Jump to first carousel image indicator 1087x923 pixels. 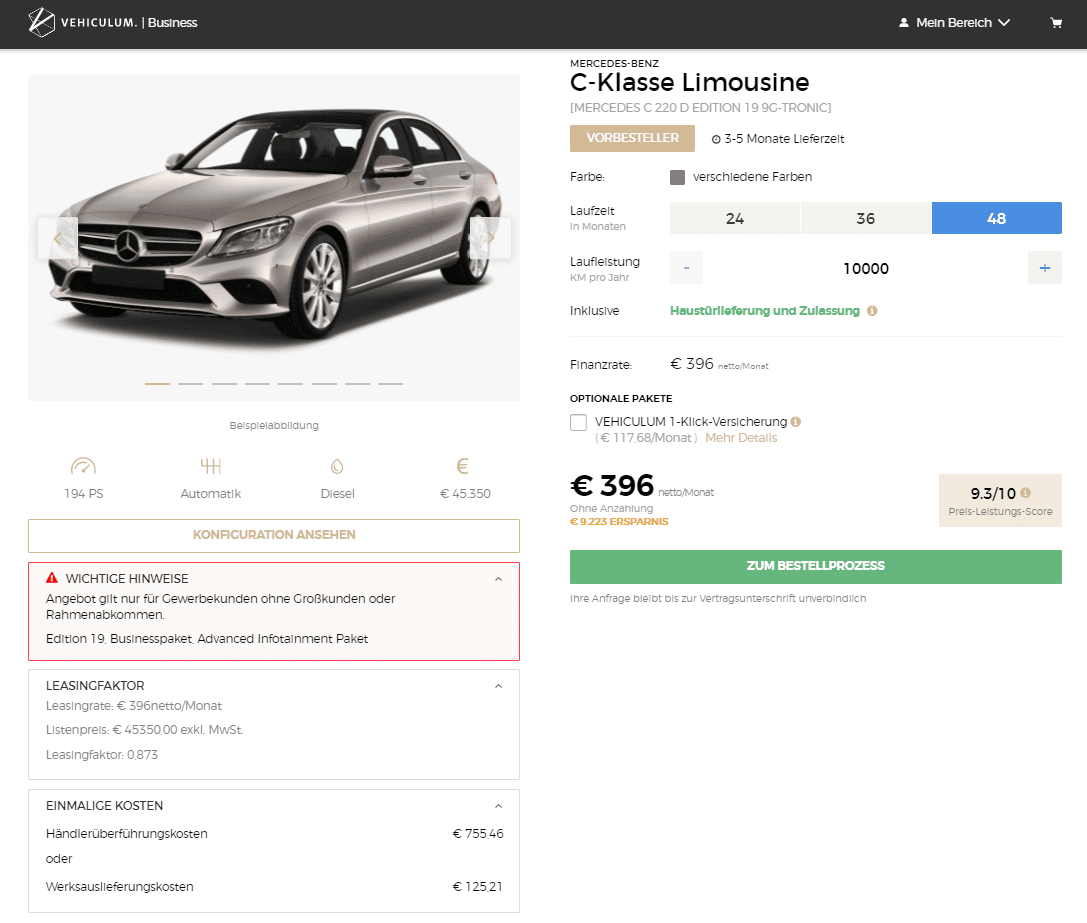pos(157,383)
